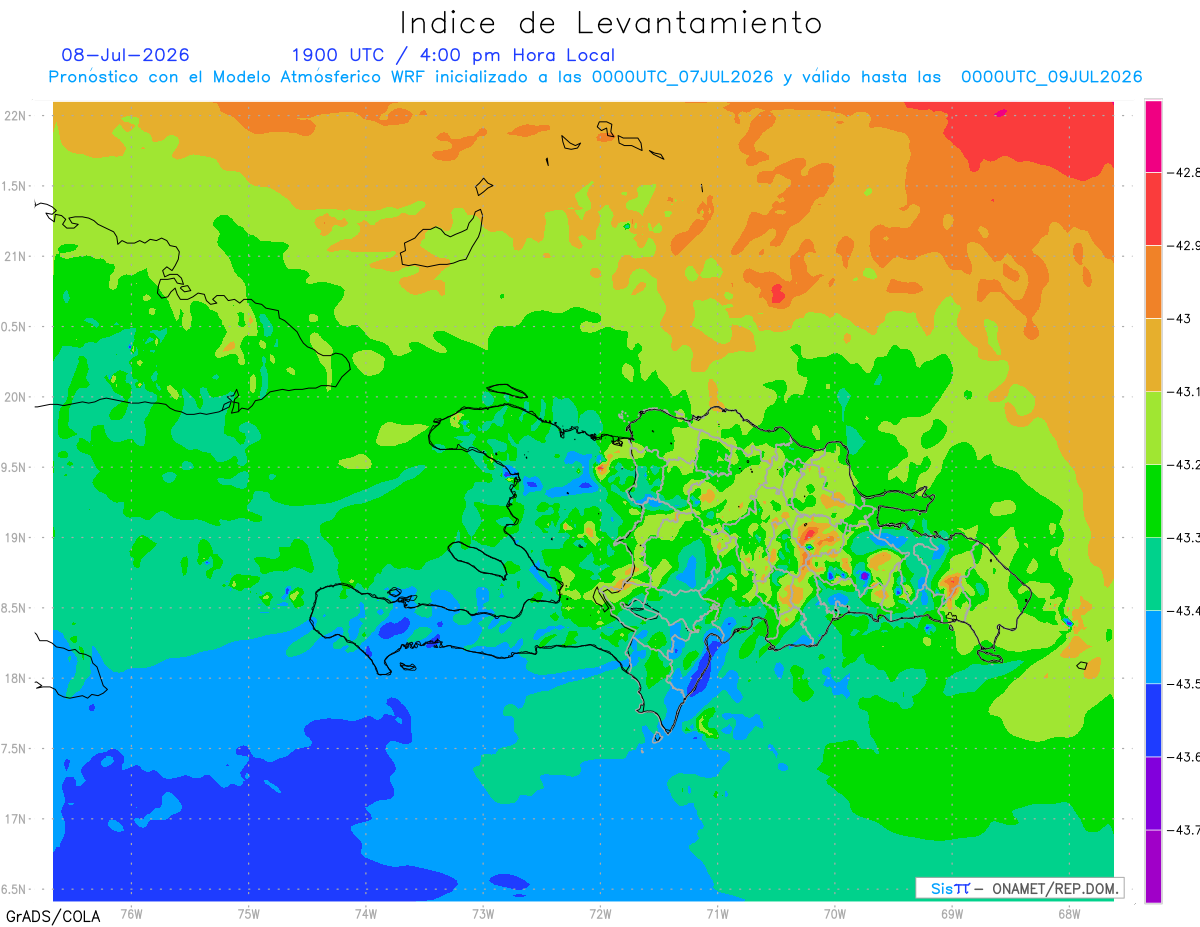Pick the yellow-green legend swatch between -43.1 and -43.2
Screen dimensions: 1200x927
1153,428
